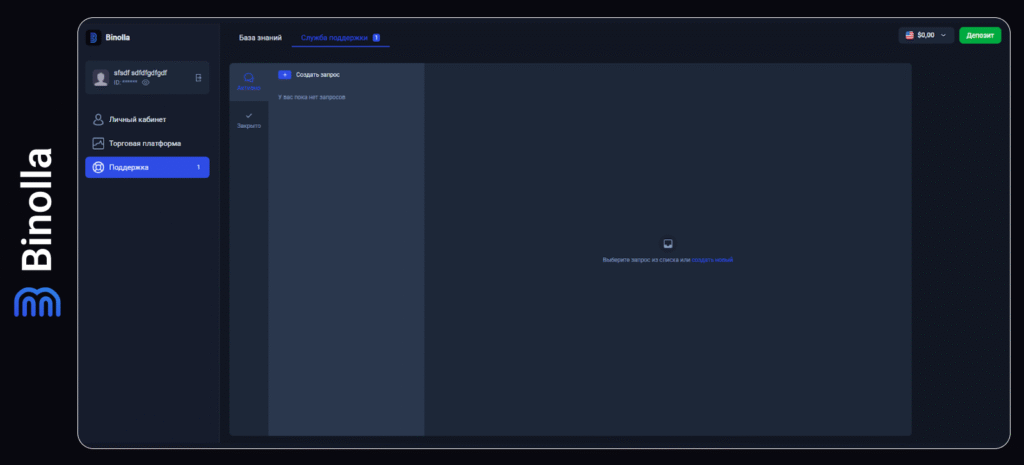Click the Binolla logo in the sidebar header
The image size is (1024, 465).
[94, 38]
